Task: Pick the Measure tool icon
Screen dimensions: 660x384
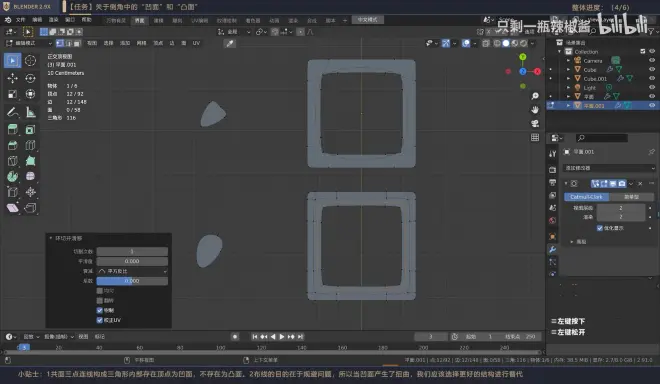Action: click(30, 112)
